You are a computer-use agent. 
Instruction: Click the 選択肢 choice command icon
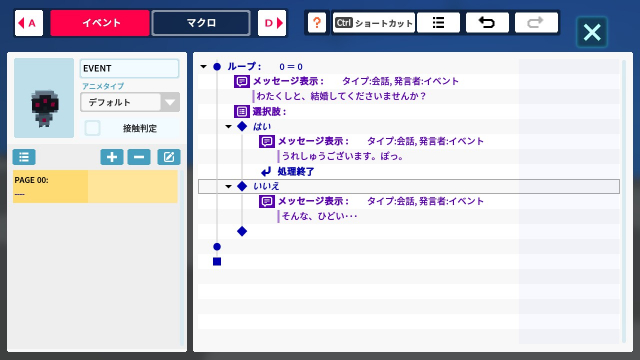coord(242,111)
